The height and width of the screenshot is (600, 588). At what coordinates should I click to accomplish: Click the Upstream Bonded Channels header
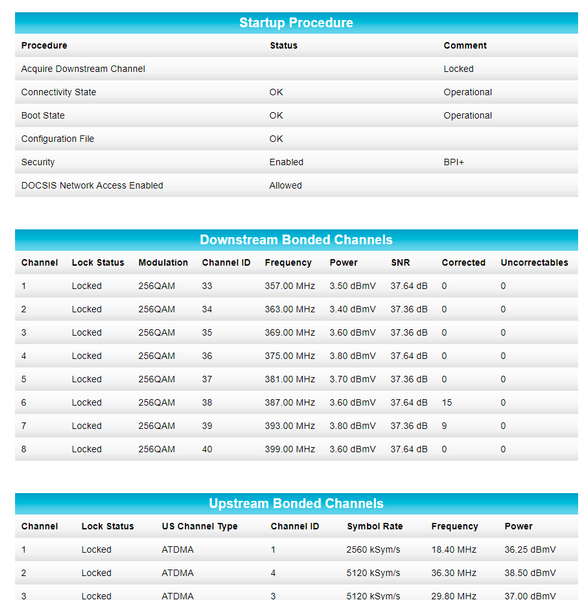point(296,503)
